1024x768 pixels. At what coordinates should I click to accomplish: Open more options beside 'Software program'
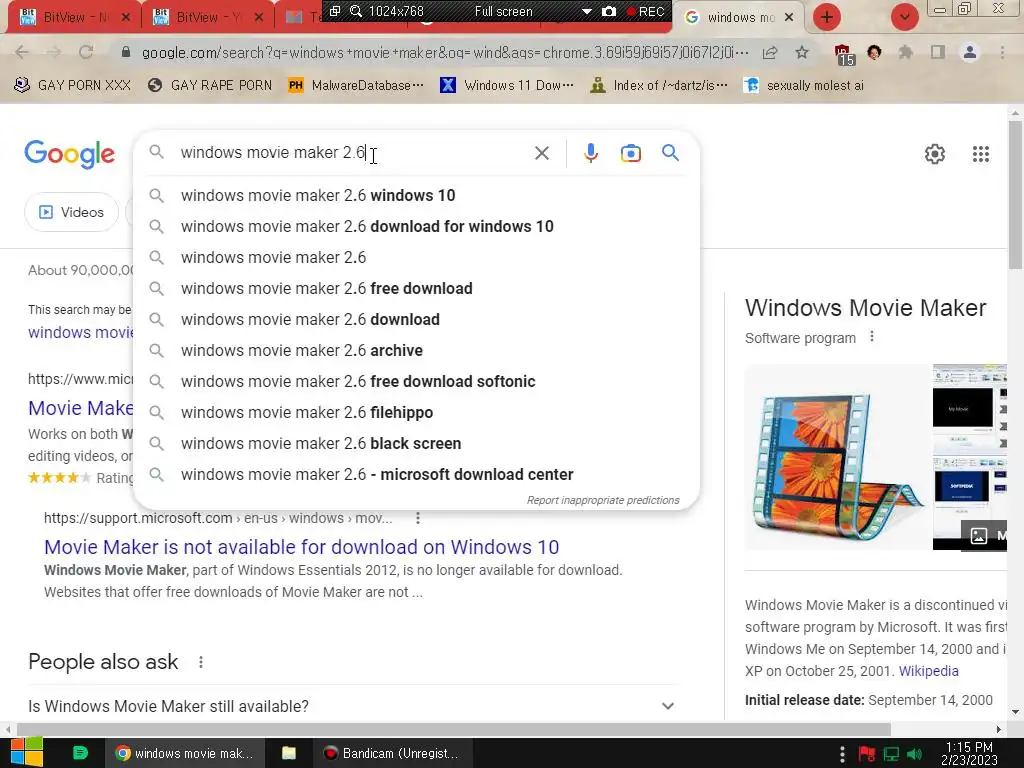tap(872, 337)
